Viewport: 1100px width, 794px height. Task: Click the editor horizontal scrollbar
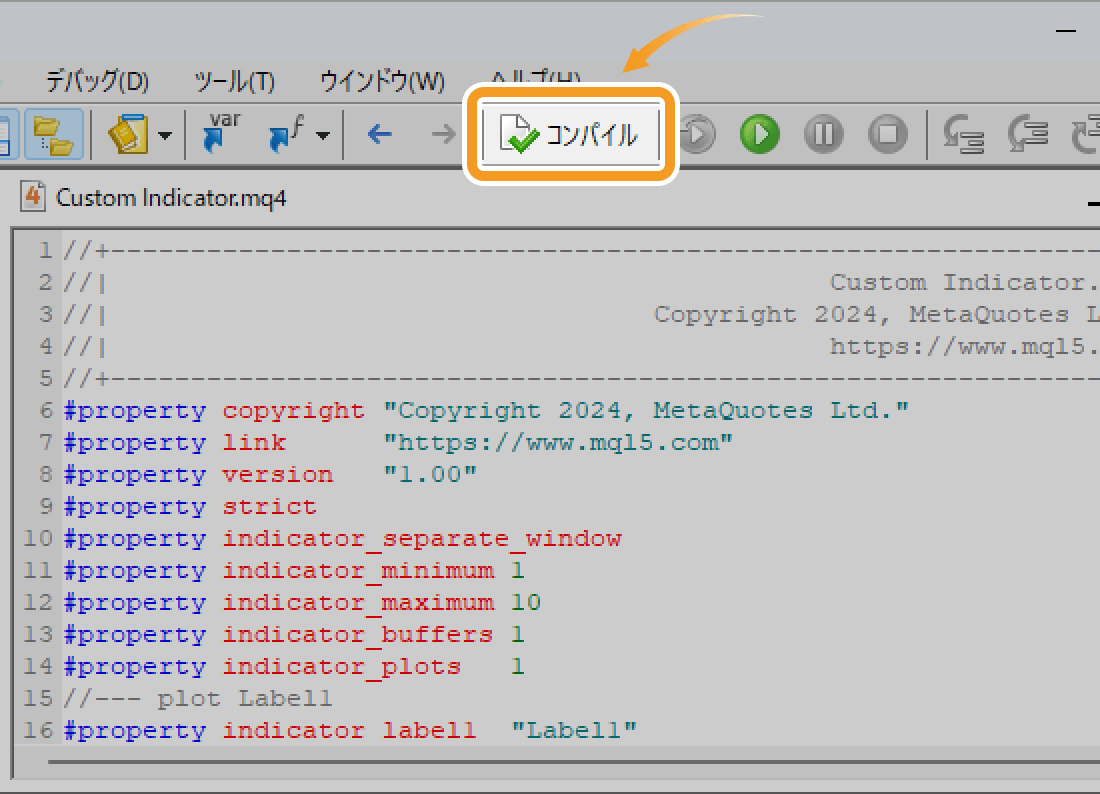click(x=573, y=761)
